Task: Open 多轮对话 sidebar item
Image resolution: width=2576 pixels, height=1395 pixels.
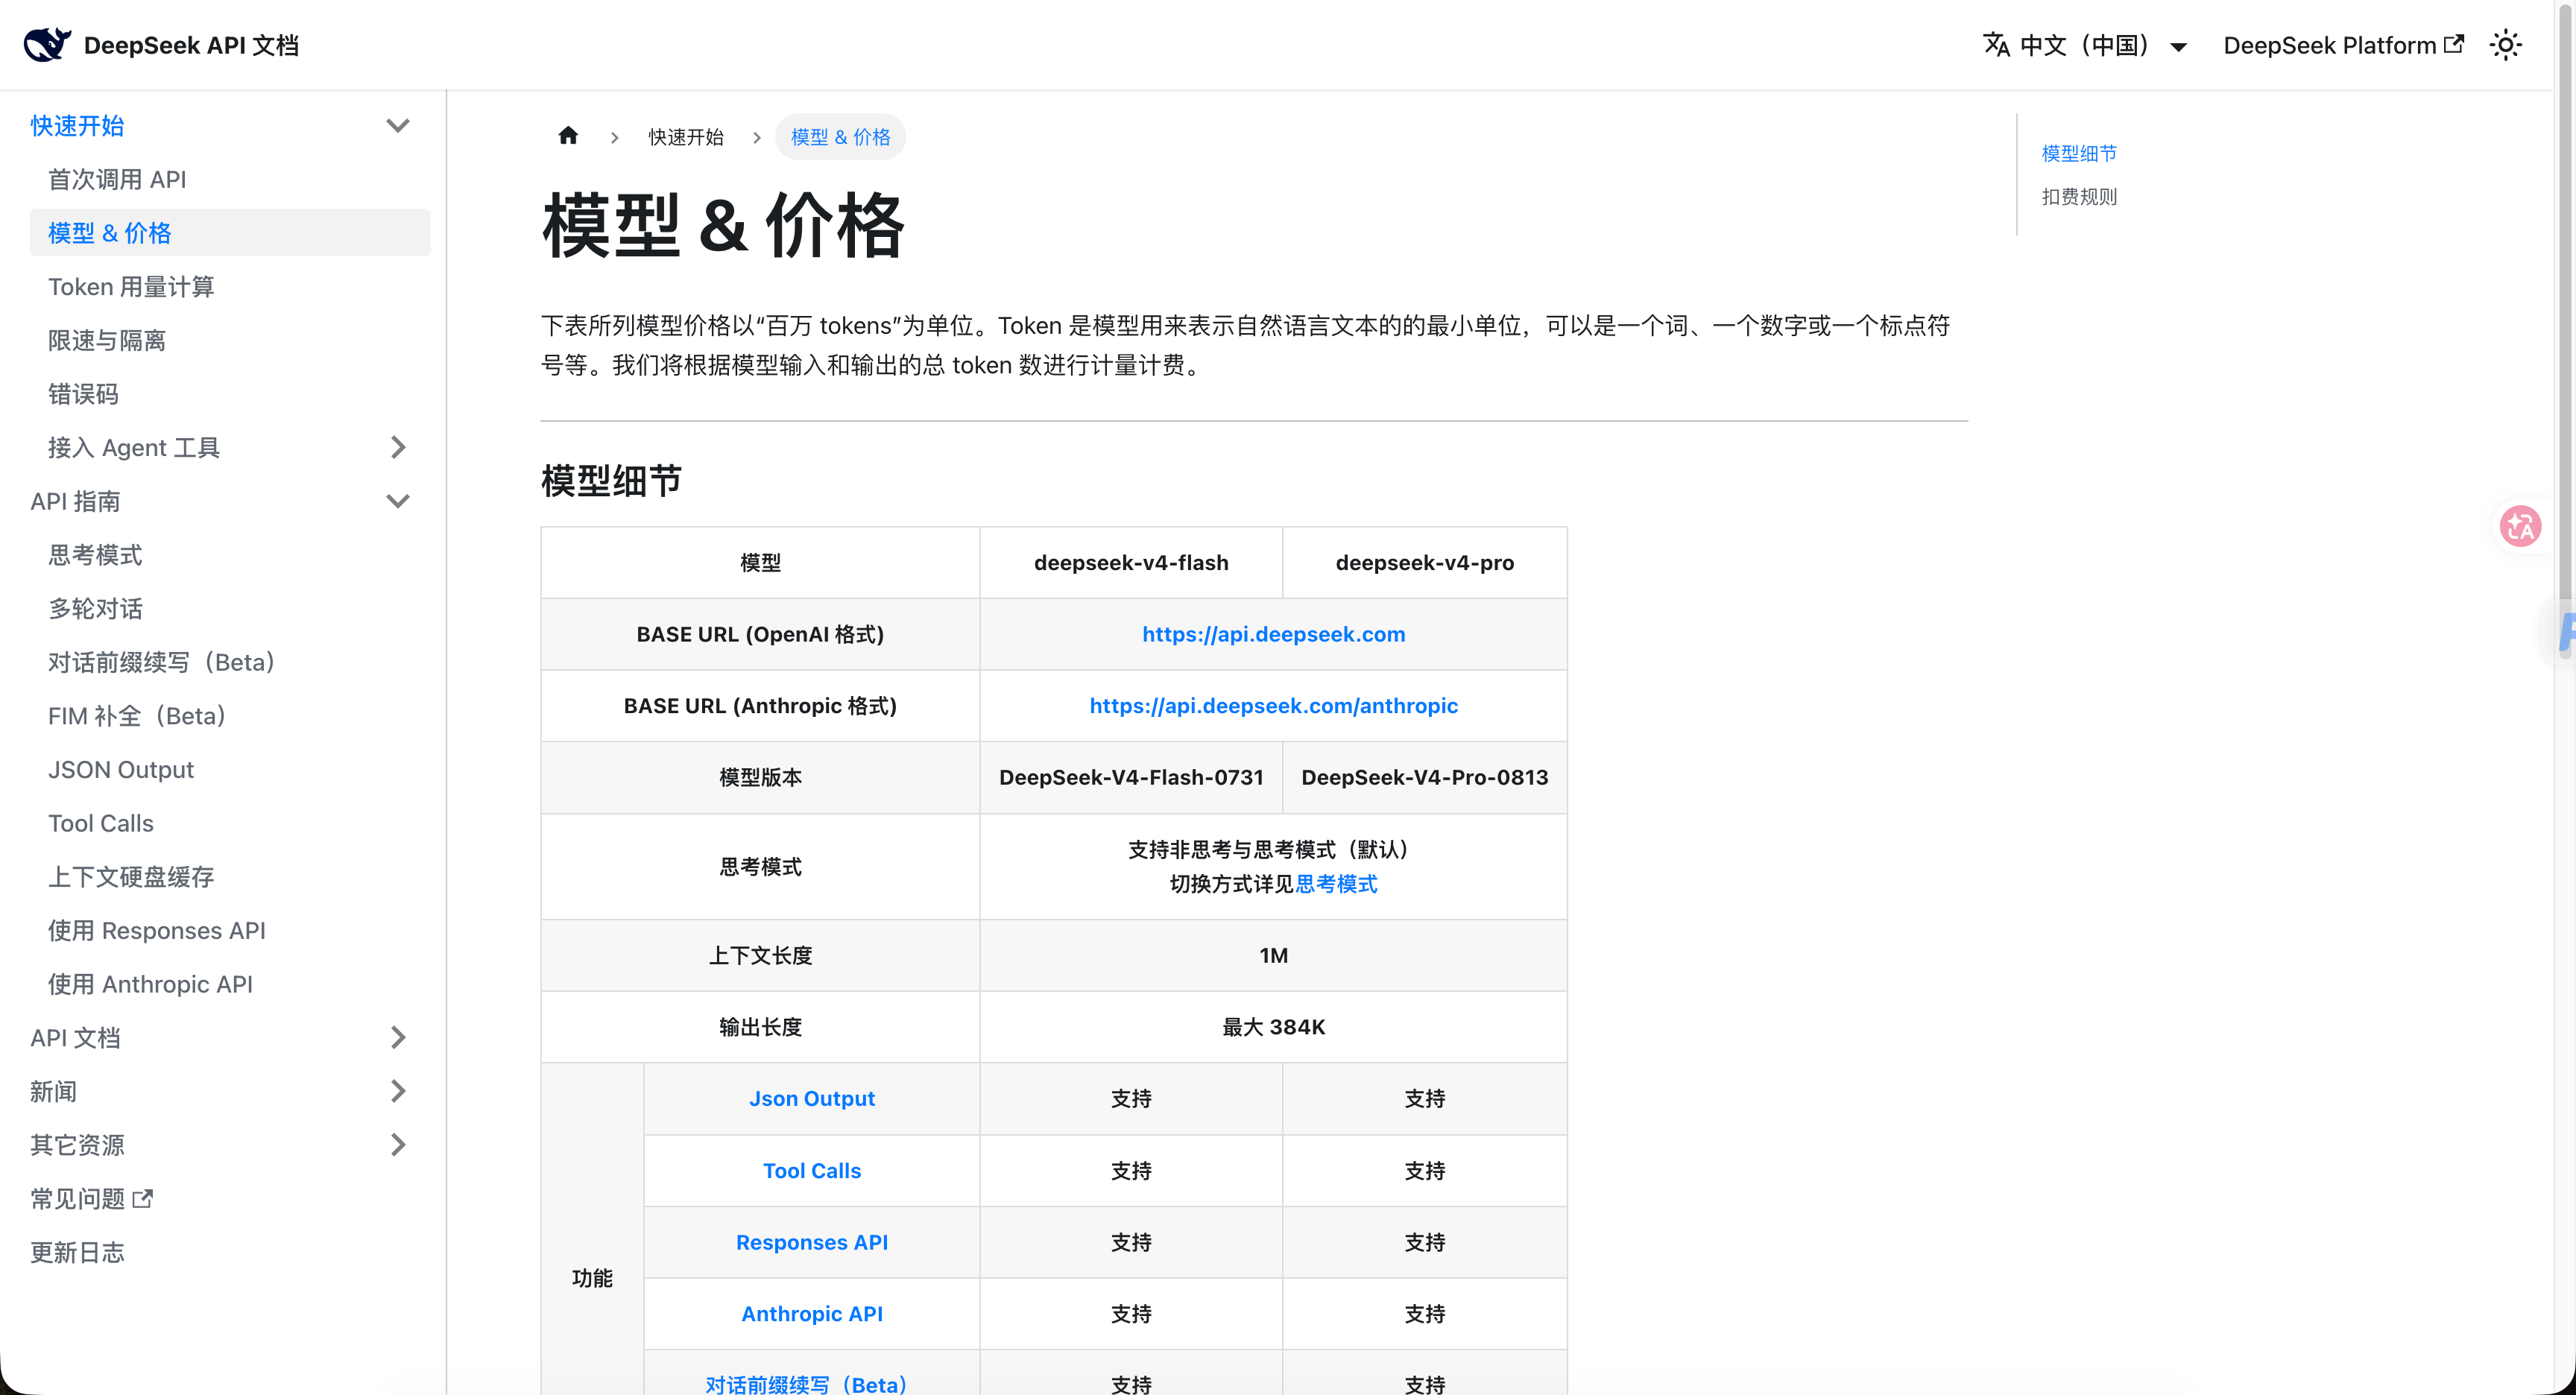Action: (x=95, y=609)
